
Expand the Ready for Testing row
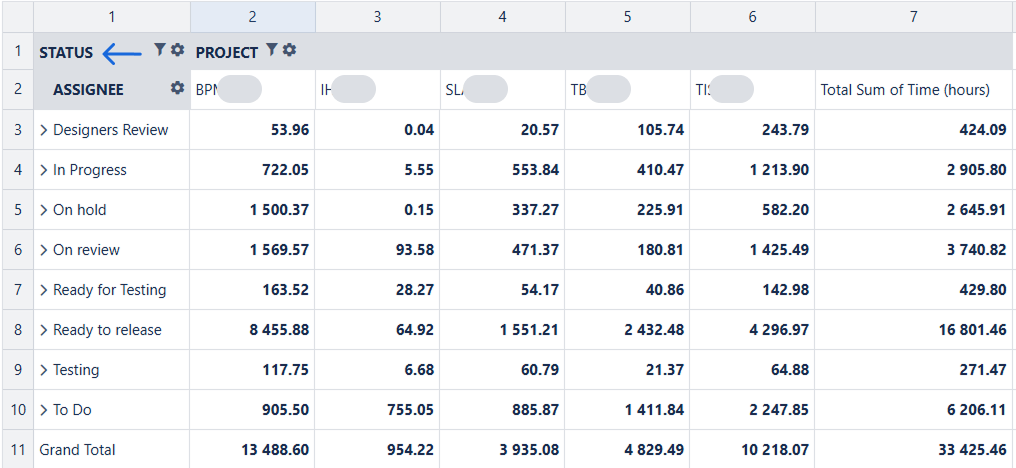[x=44, y=290]
